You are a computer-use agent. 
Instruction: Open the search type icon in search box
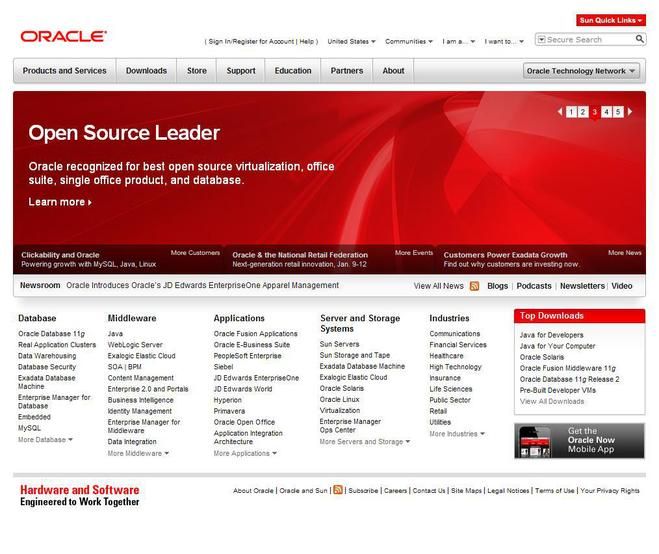click(x=541, y=40)
